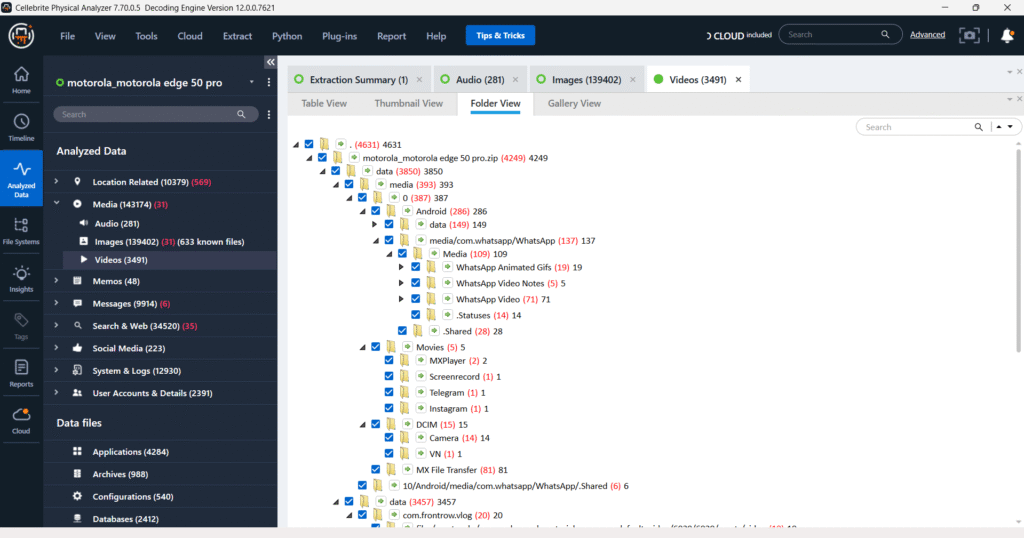Open the Home sidebar icon
This screenshot has width=1024, height=538.
click(21, 80)
